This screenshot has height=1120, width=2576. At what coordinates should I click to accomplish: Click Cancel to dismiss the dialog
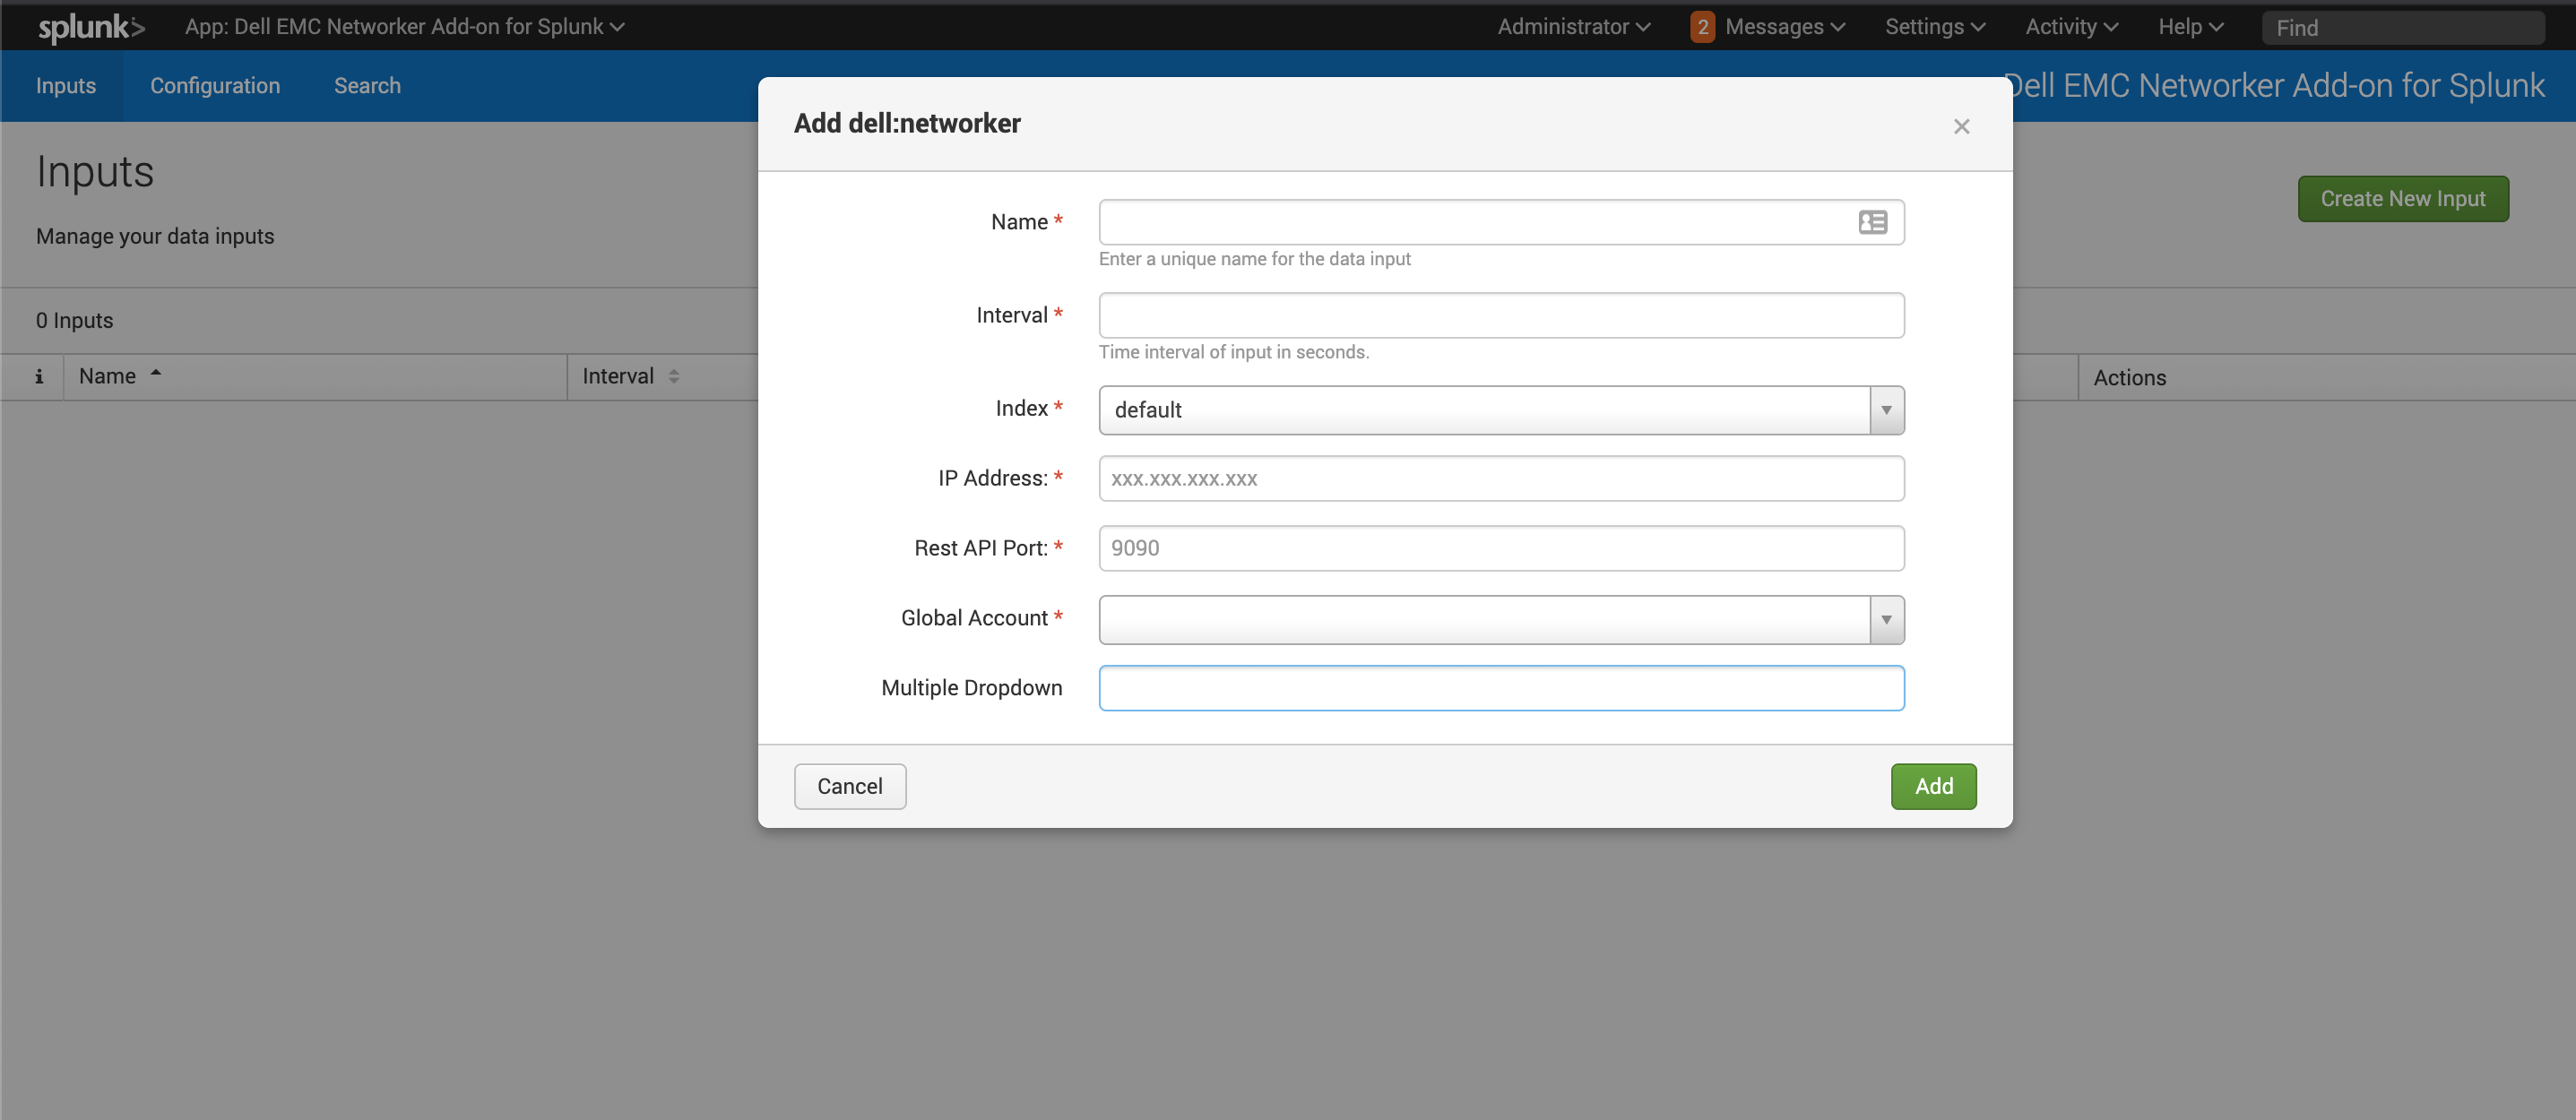pos(849,786)
